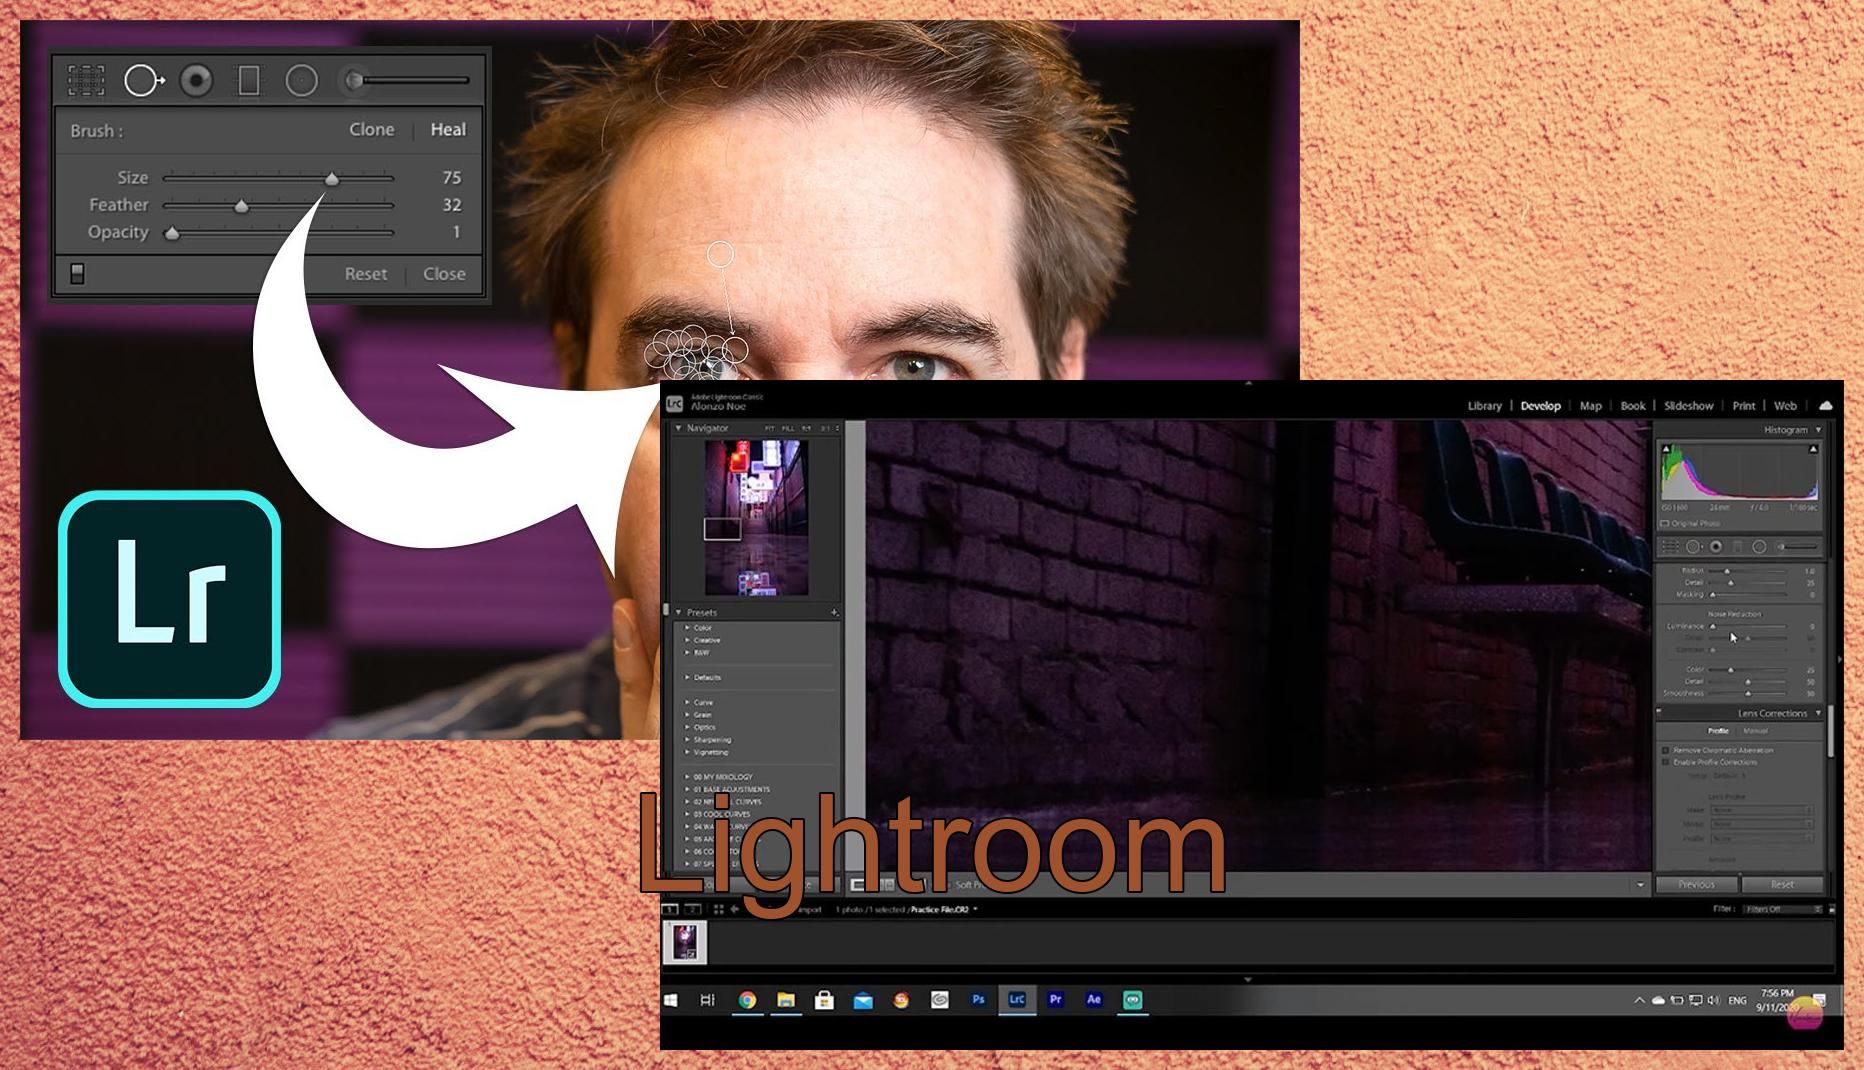Select the Red Eye Correction tool in the large brush panel

pos(196,80)
